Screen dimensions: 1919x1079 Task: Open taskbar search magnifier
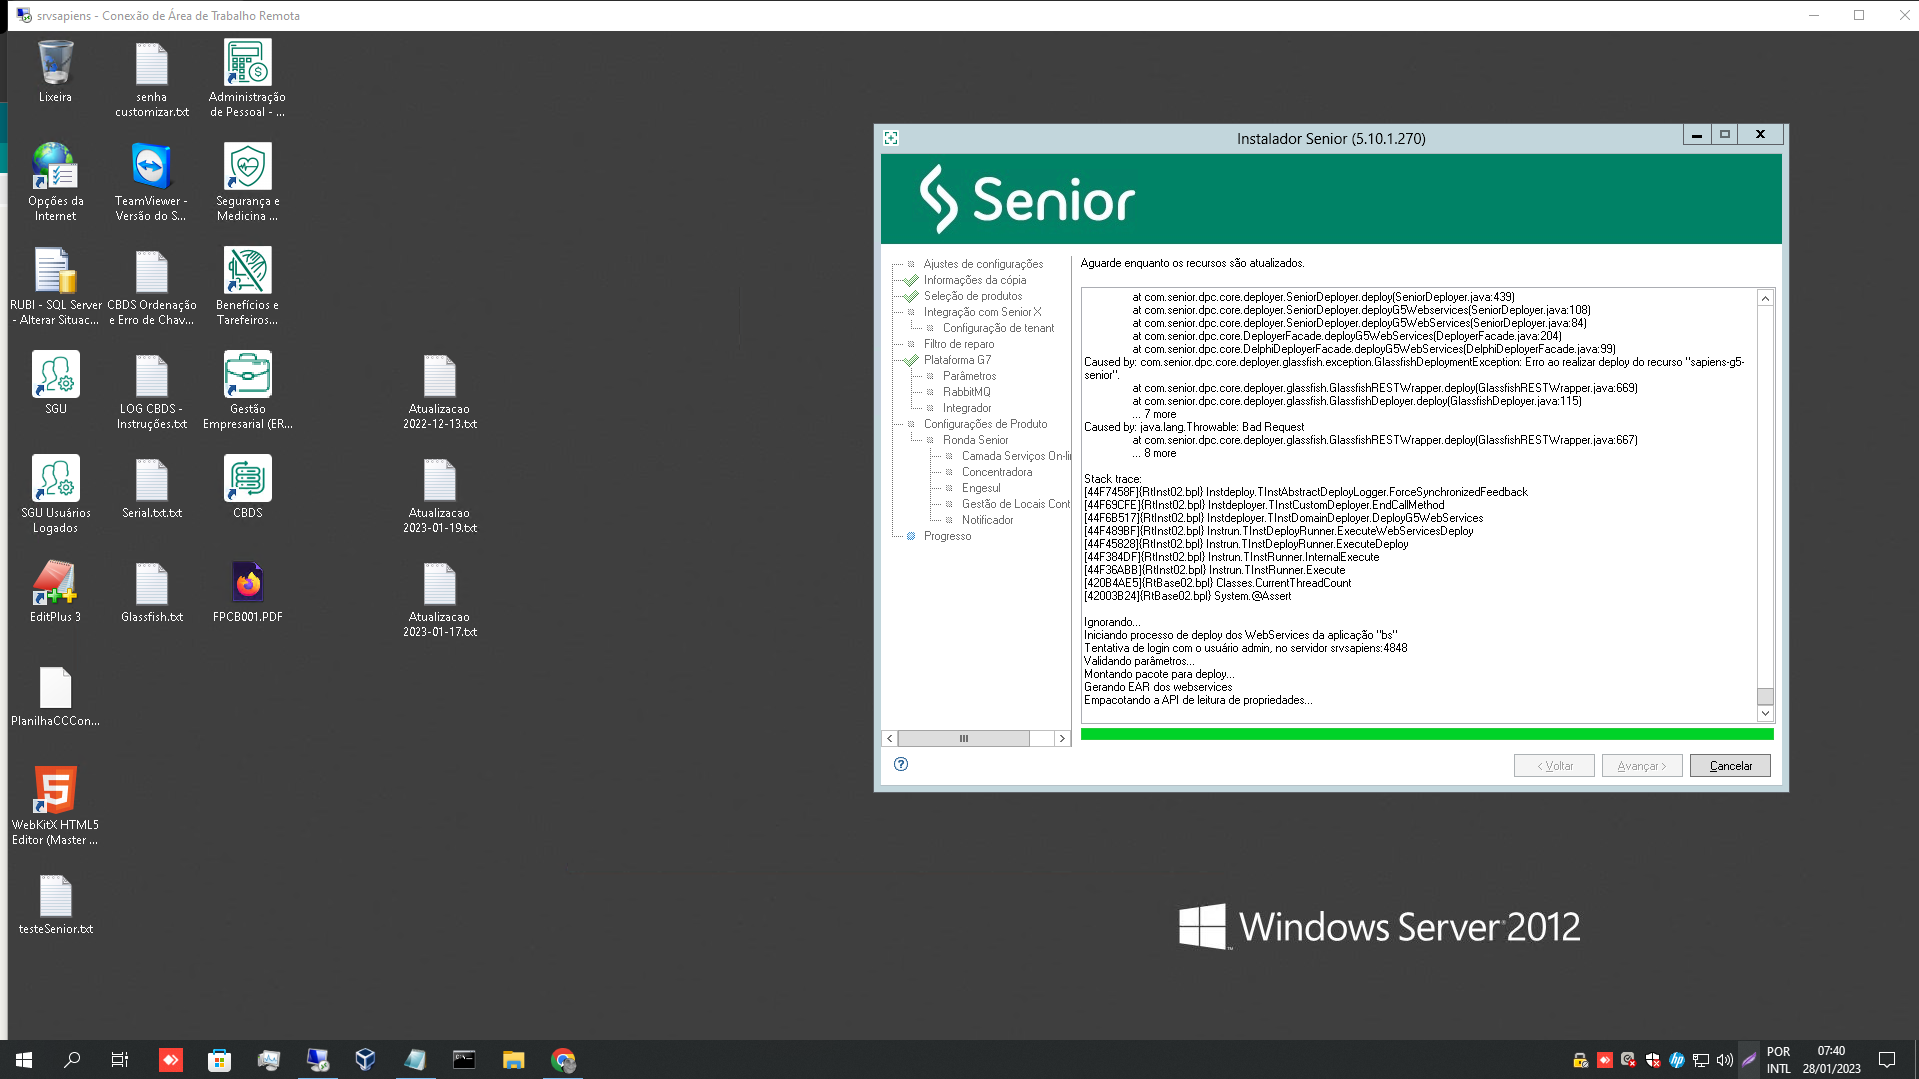(72, 1060)
